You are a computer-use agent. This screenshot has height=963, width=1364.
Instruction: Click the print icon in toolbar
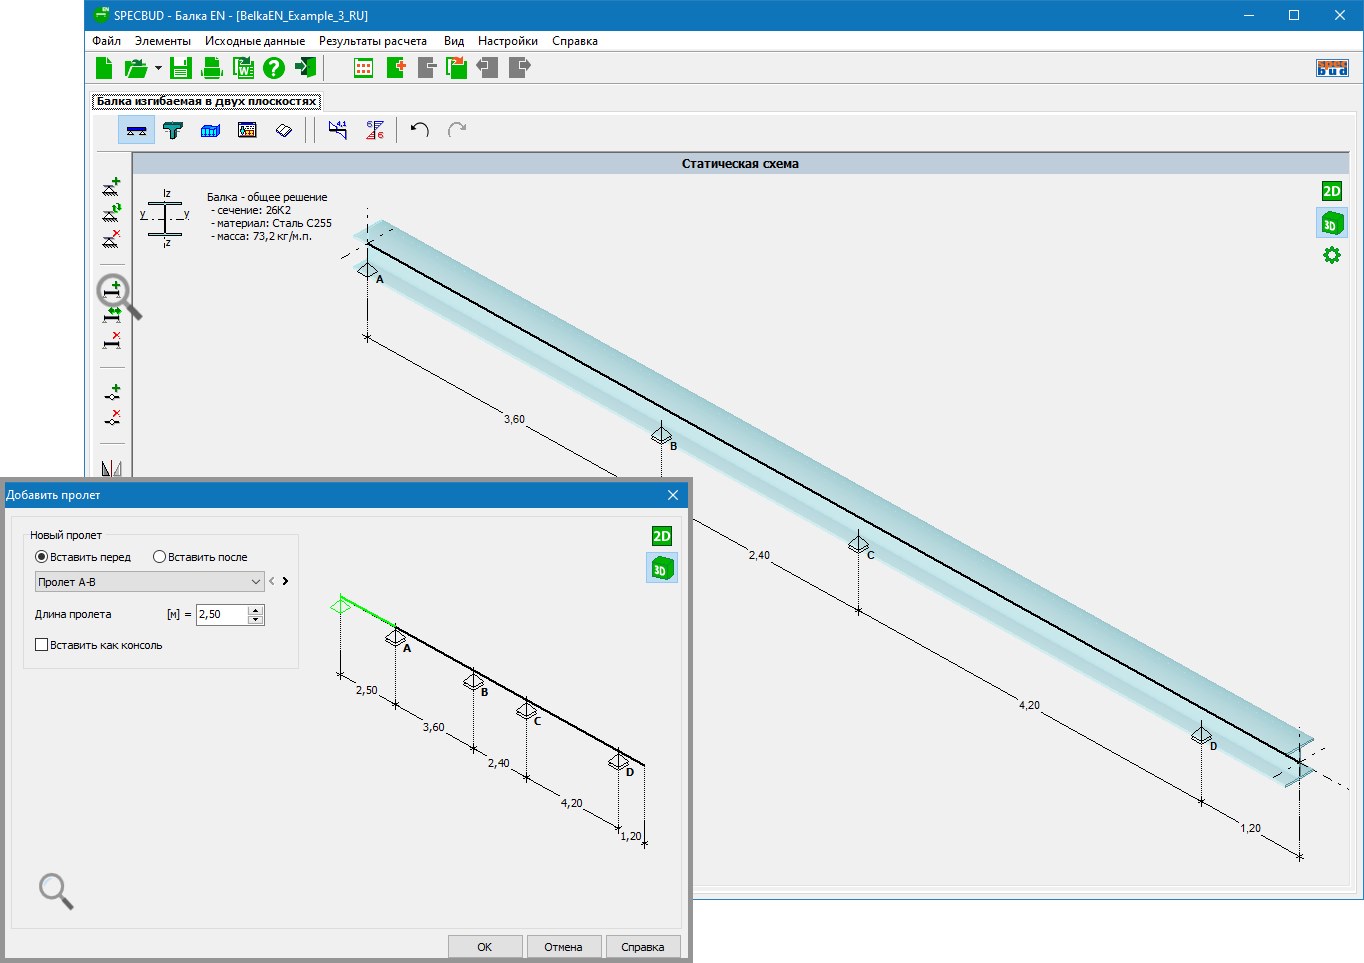pyautogui.click(x=211, y=68)
